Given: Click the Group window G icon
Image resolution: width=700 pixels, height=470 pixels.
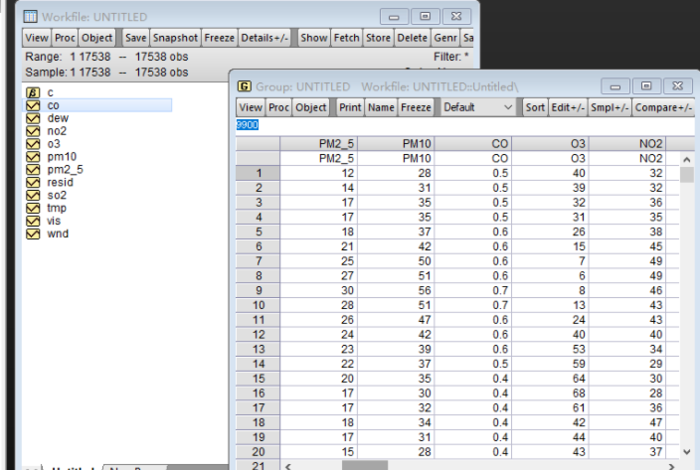Looking at the screenshot, I should (244, 87).
